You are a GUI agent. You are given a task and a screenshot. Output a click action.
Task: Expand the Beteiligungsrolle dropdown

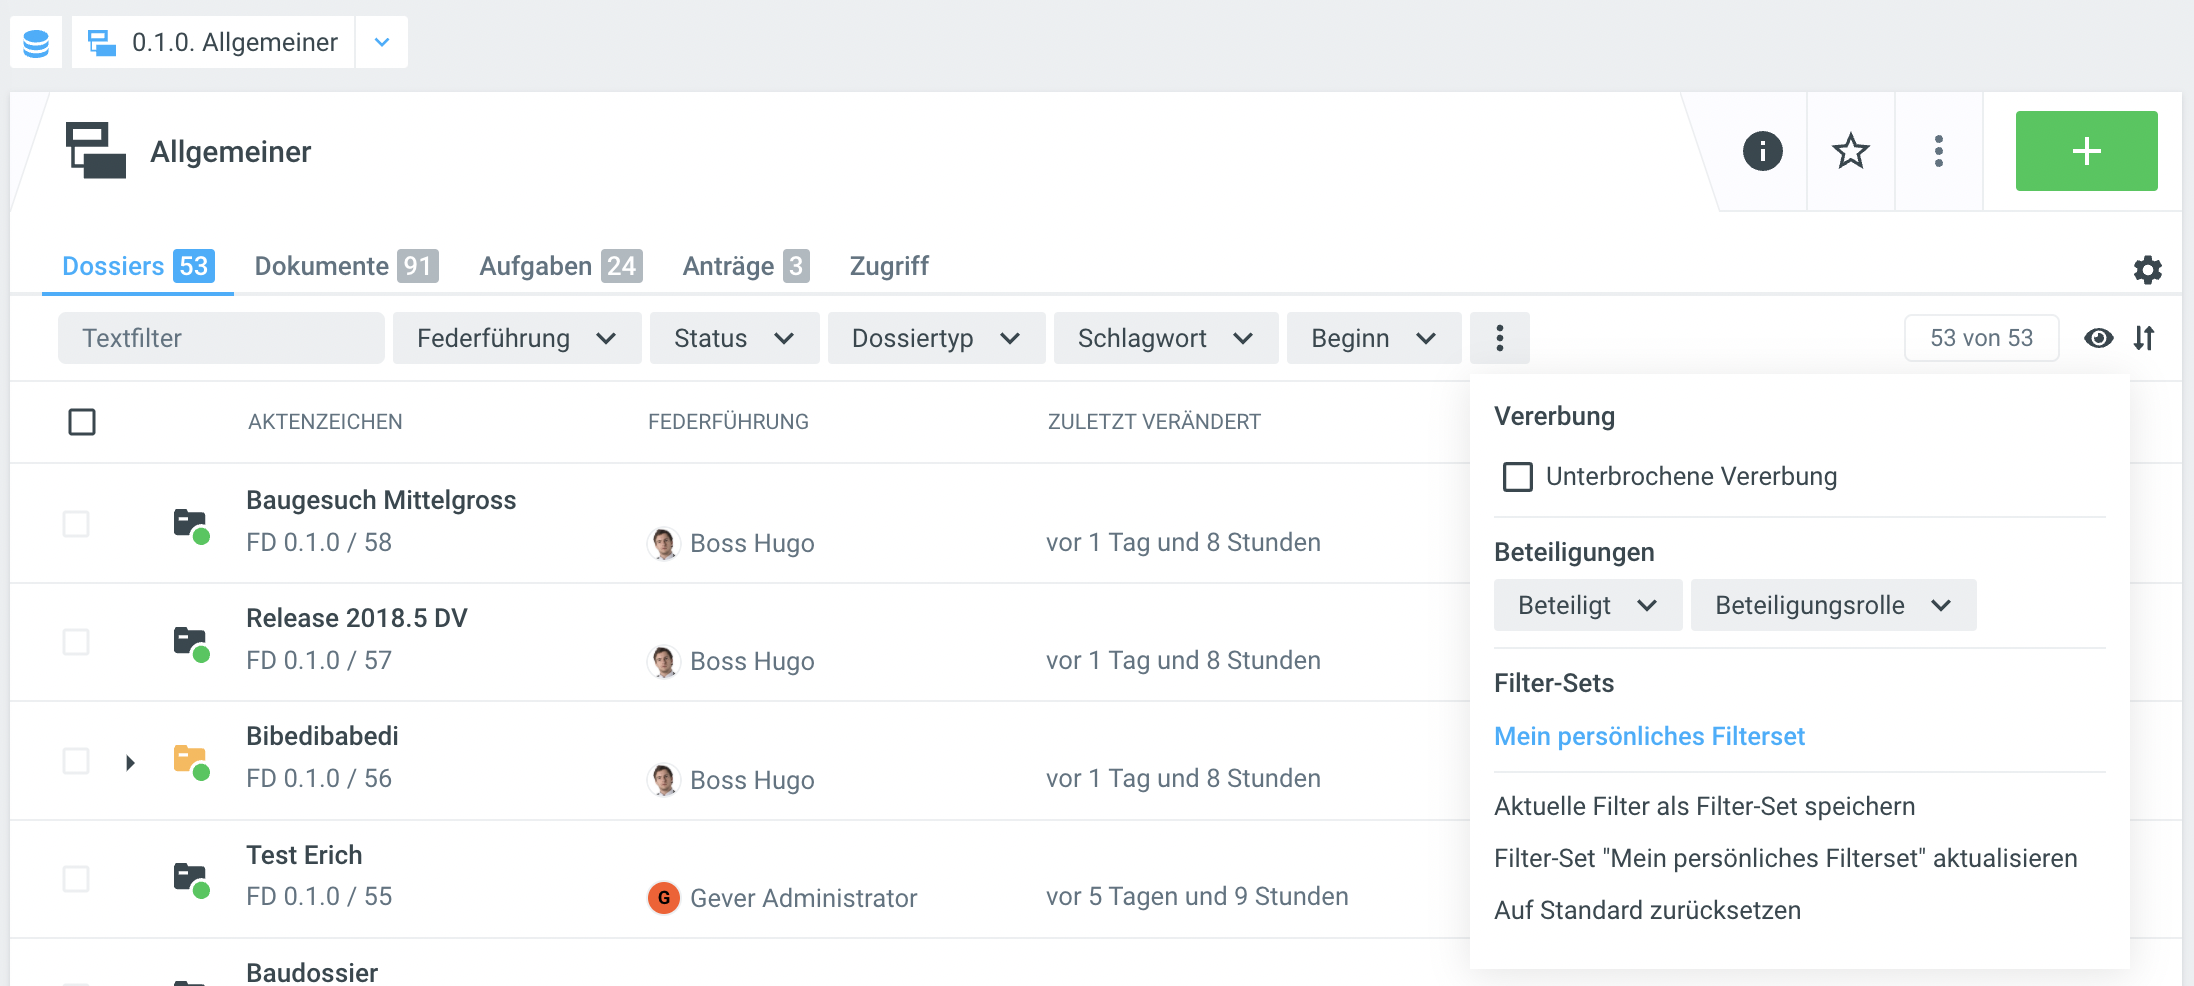click(x=1832, y=605)
